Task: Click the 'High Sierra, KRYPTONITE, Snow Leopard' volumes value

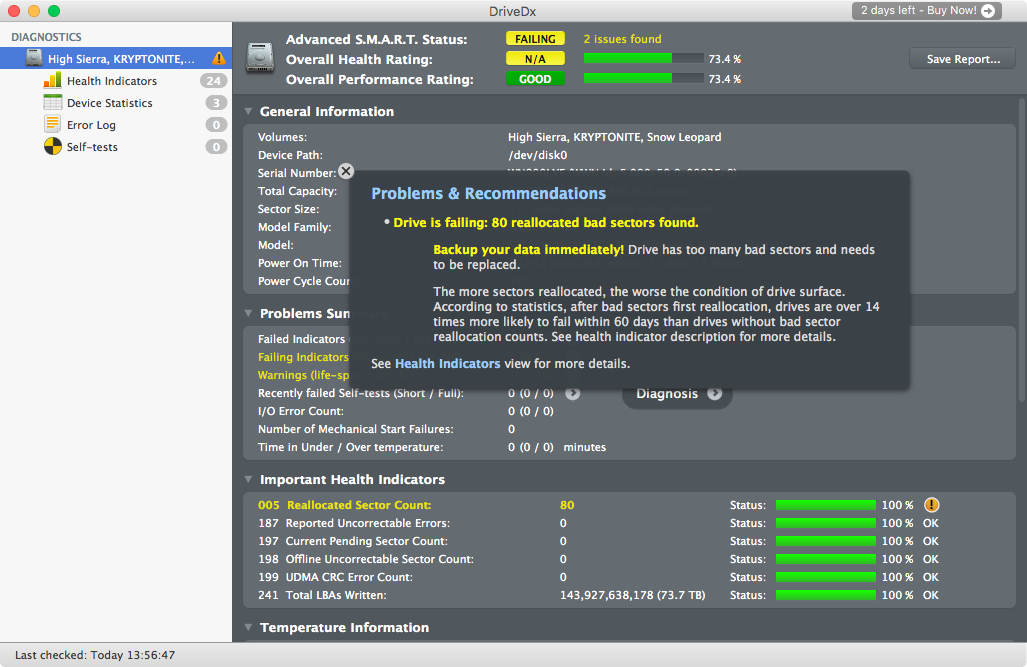Action: 614,137
